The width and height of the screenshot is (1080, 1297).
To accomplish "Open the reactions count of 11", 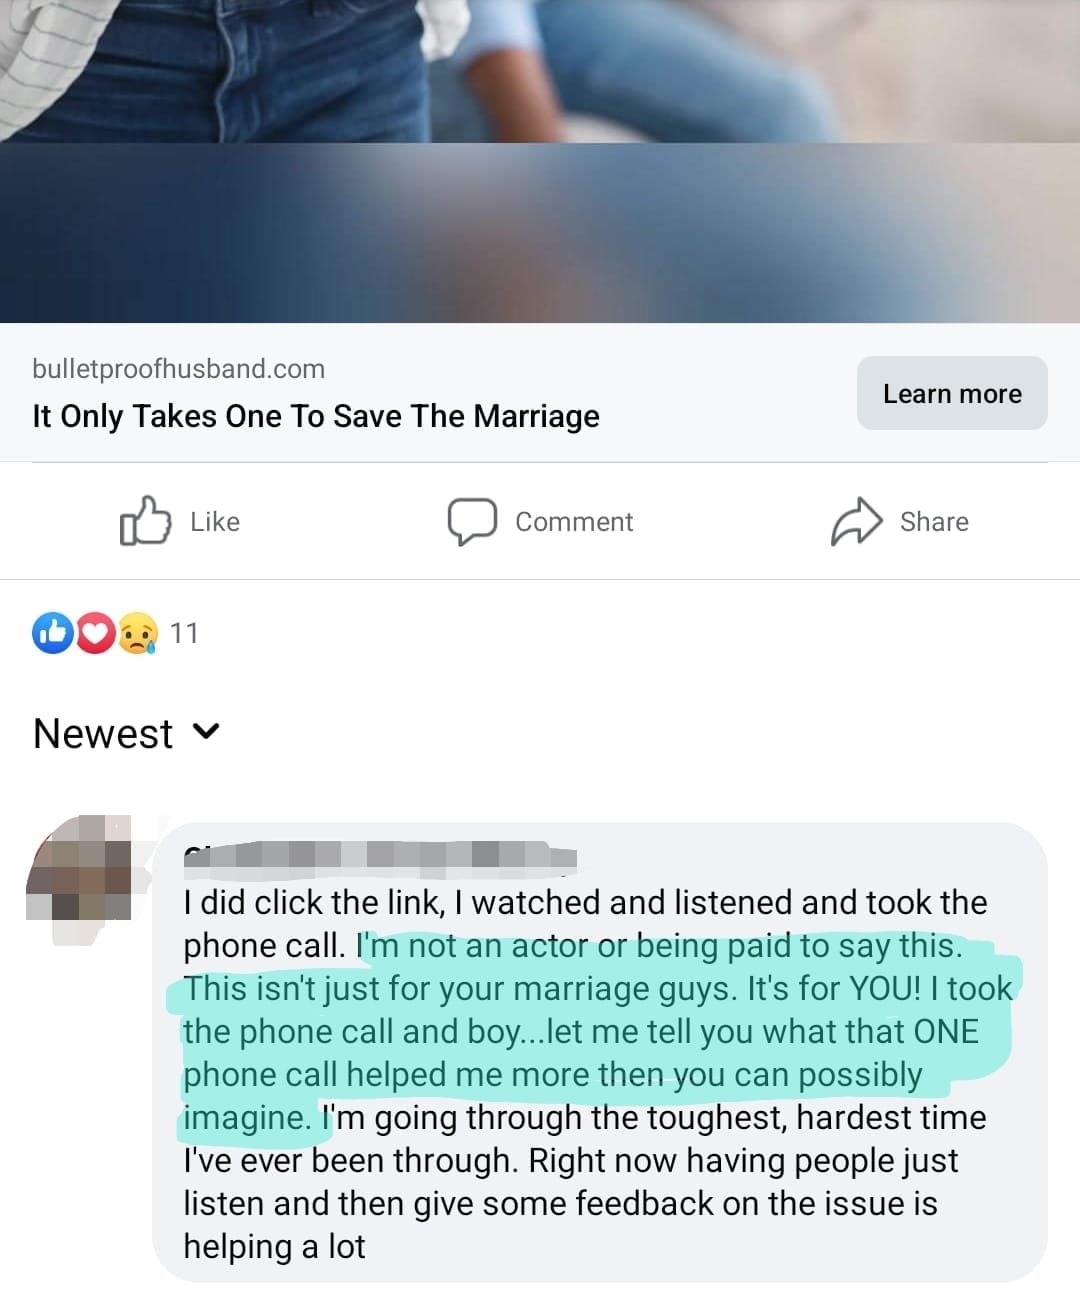I will tap(184, 633).
